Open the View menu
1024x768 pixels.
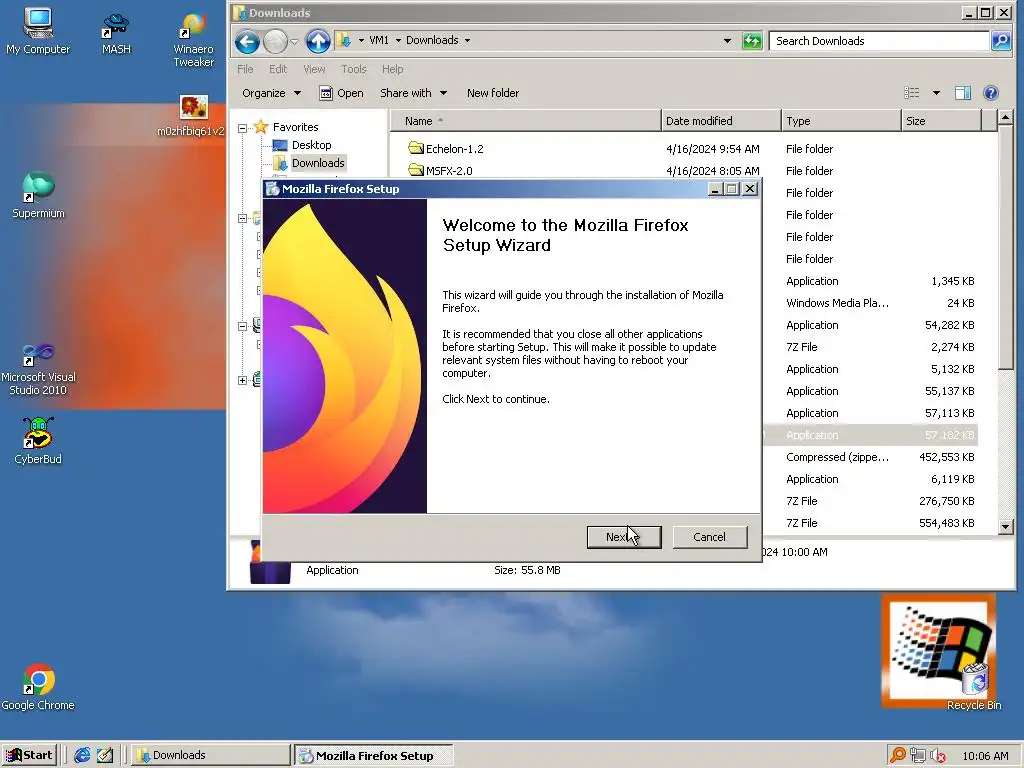tap(313, 69)
